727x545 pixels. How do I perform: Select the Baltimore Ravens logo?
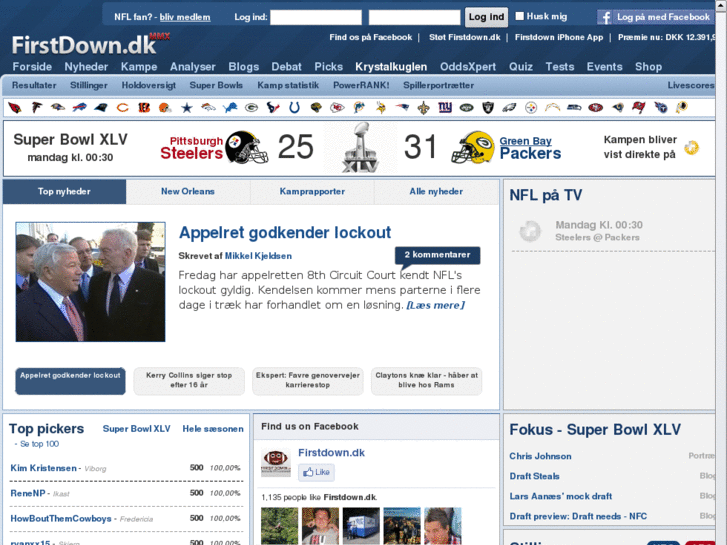pos(58,108)
